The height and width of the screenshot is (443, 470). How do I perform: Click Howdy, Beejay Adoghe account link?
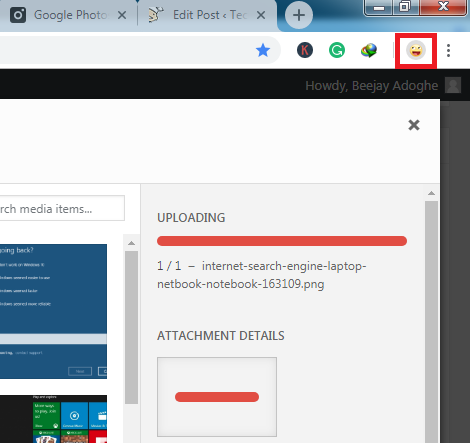(372, 86)
